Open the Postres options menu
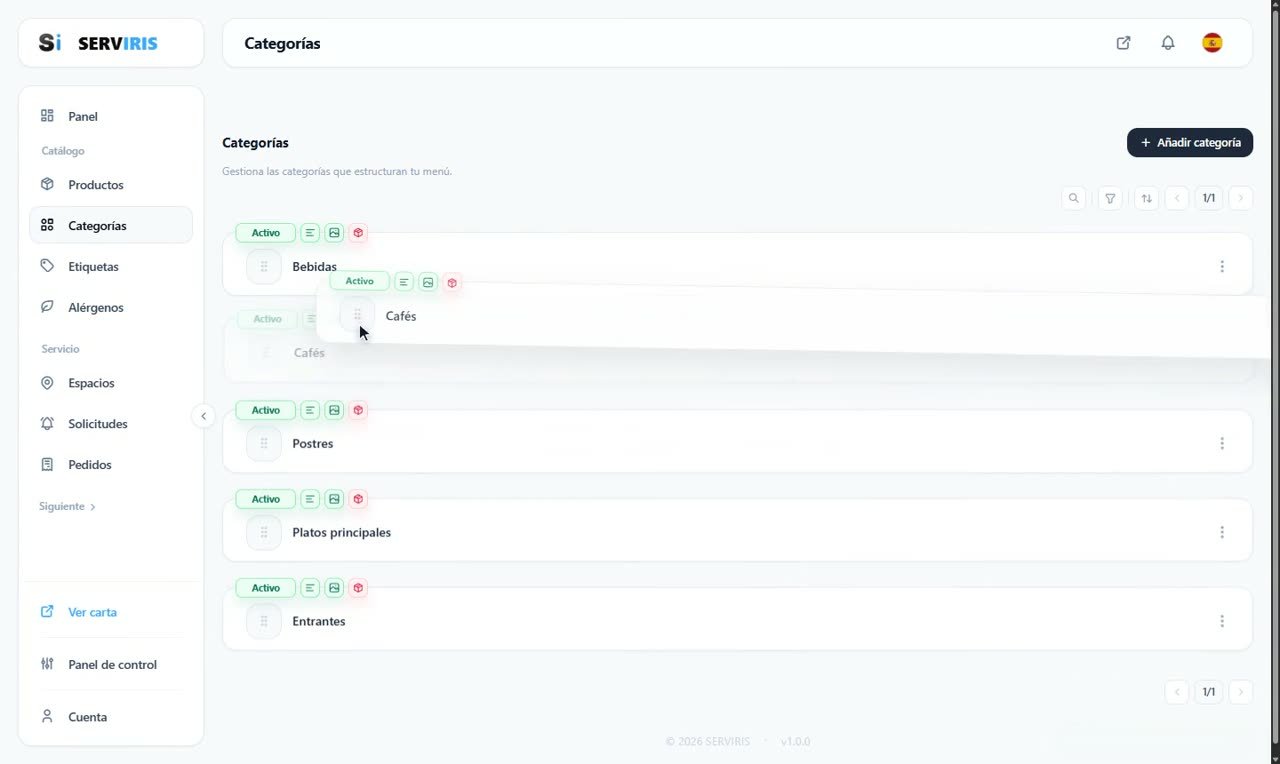This screenshot has height=764, width=1280. 1222,444
